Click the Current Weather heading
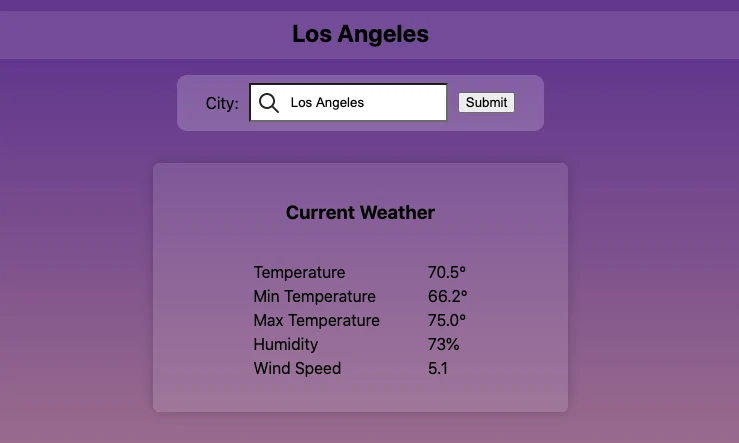739x443 pixels. pyautogui.click(x=361, y=213)
